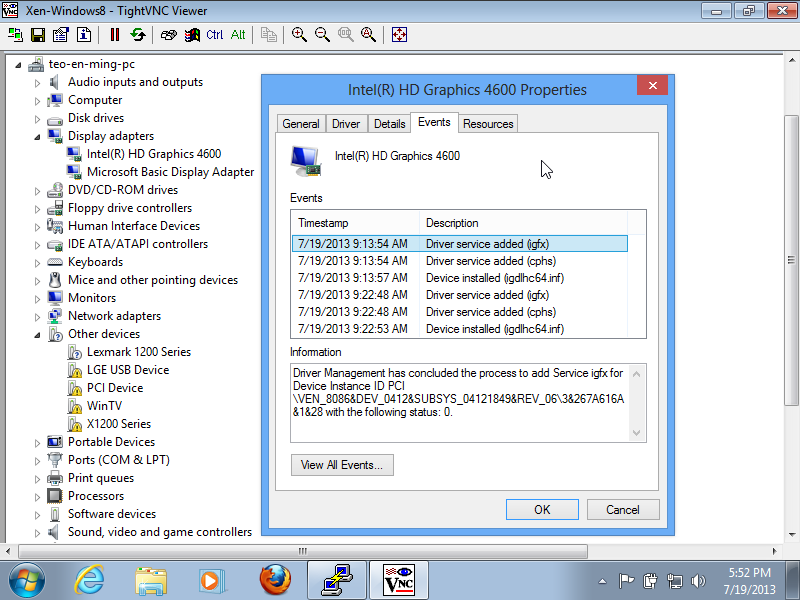800x600 pixels.
Task: Toggle full screen mode icon
Action: pos(399,35)
